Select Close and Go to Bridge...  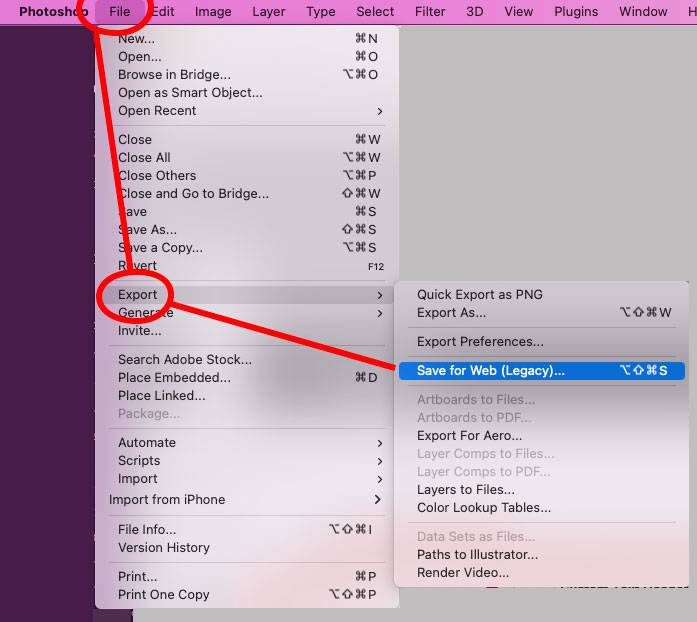pos(247,194)
